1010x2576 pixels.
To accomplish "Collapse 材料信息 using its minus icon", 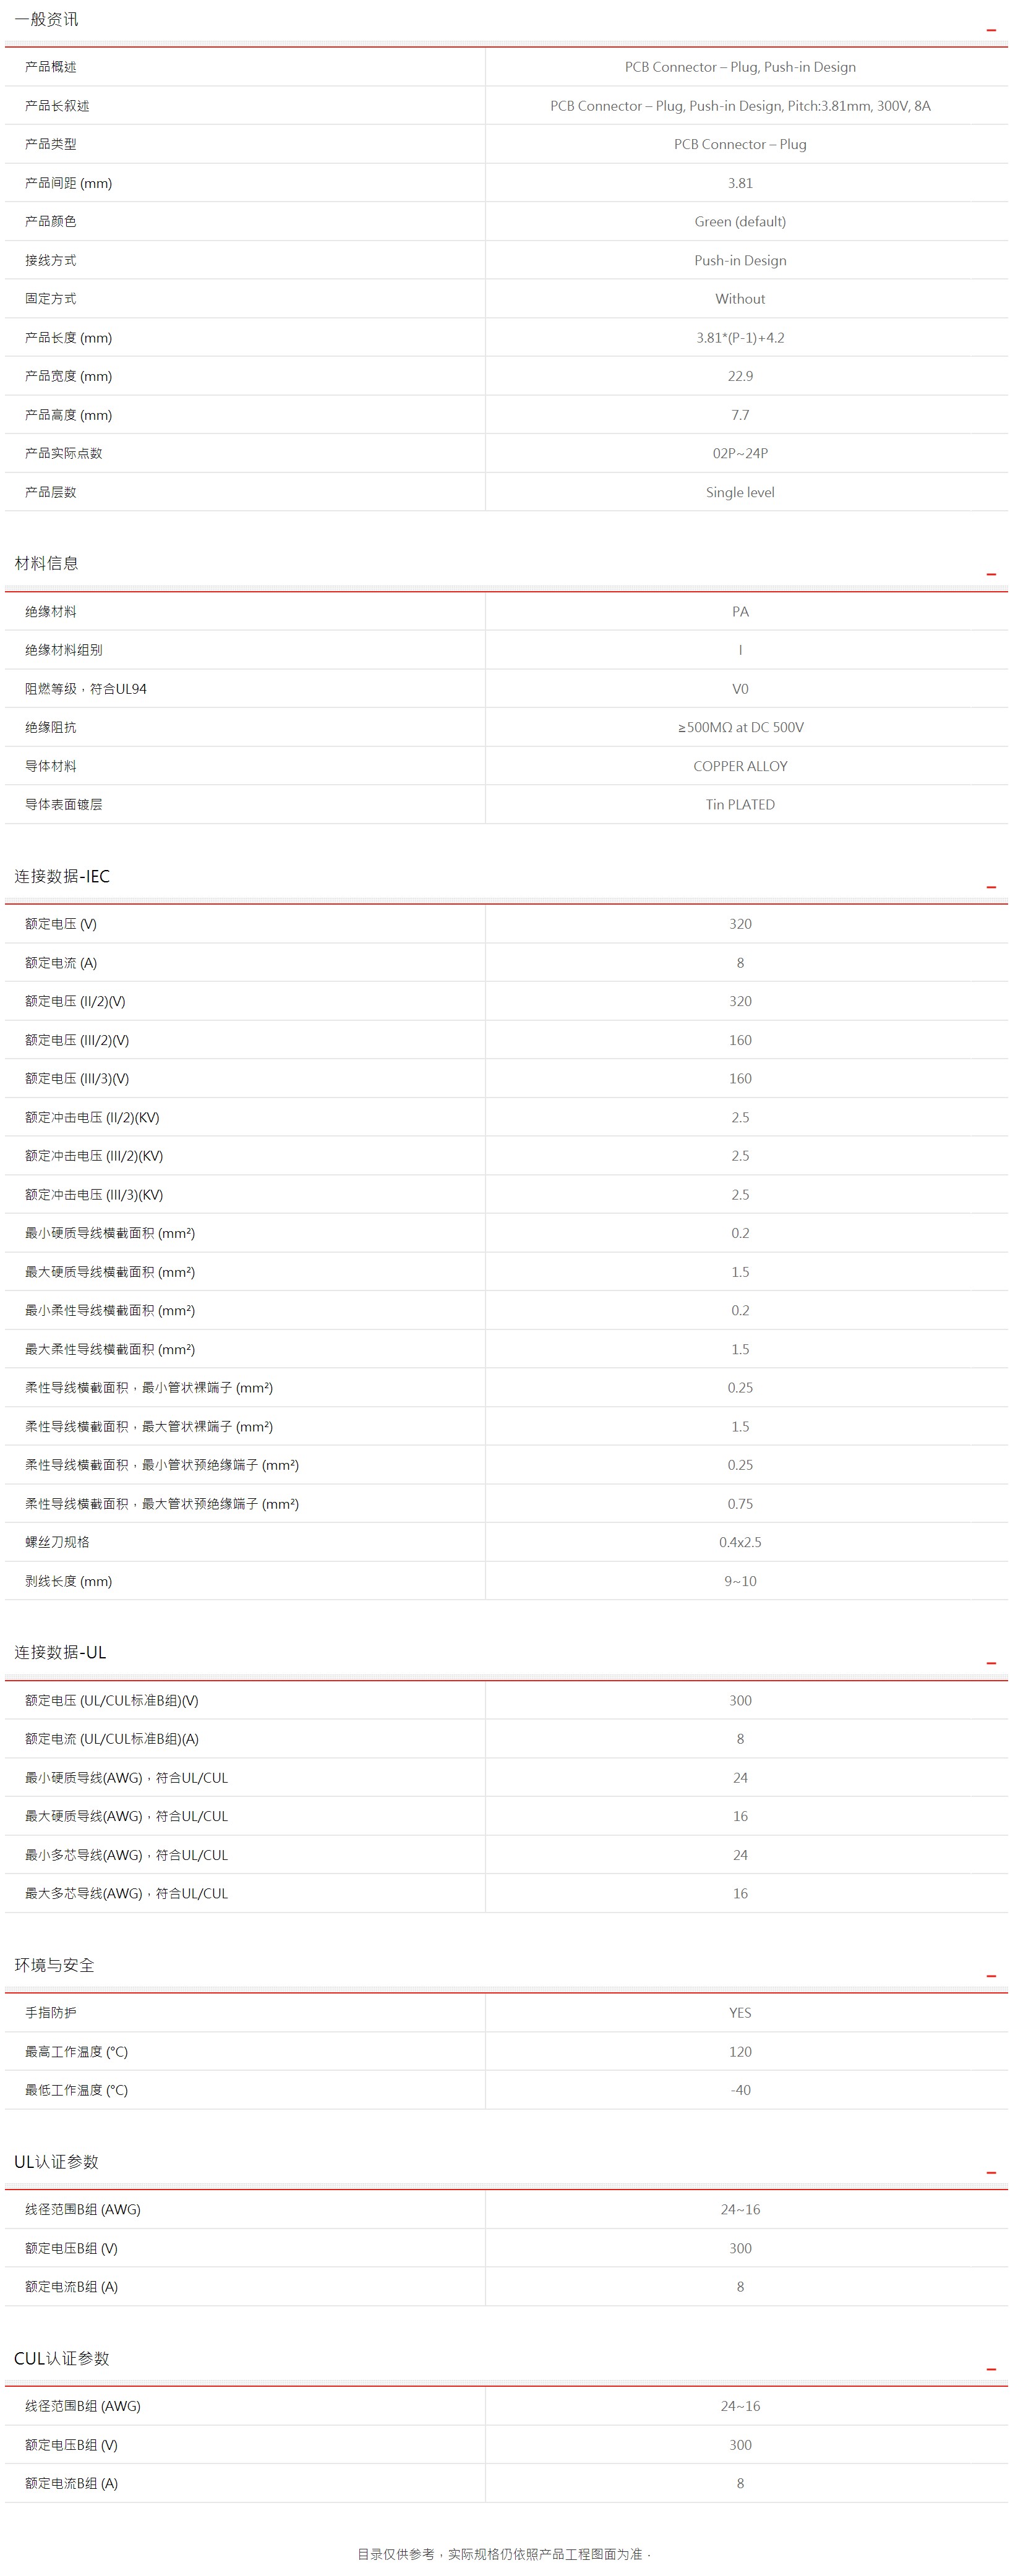I will click(991, 574).
